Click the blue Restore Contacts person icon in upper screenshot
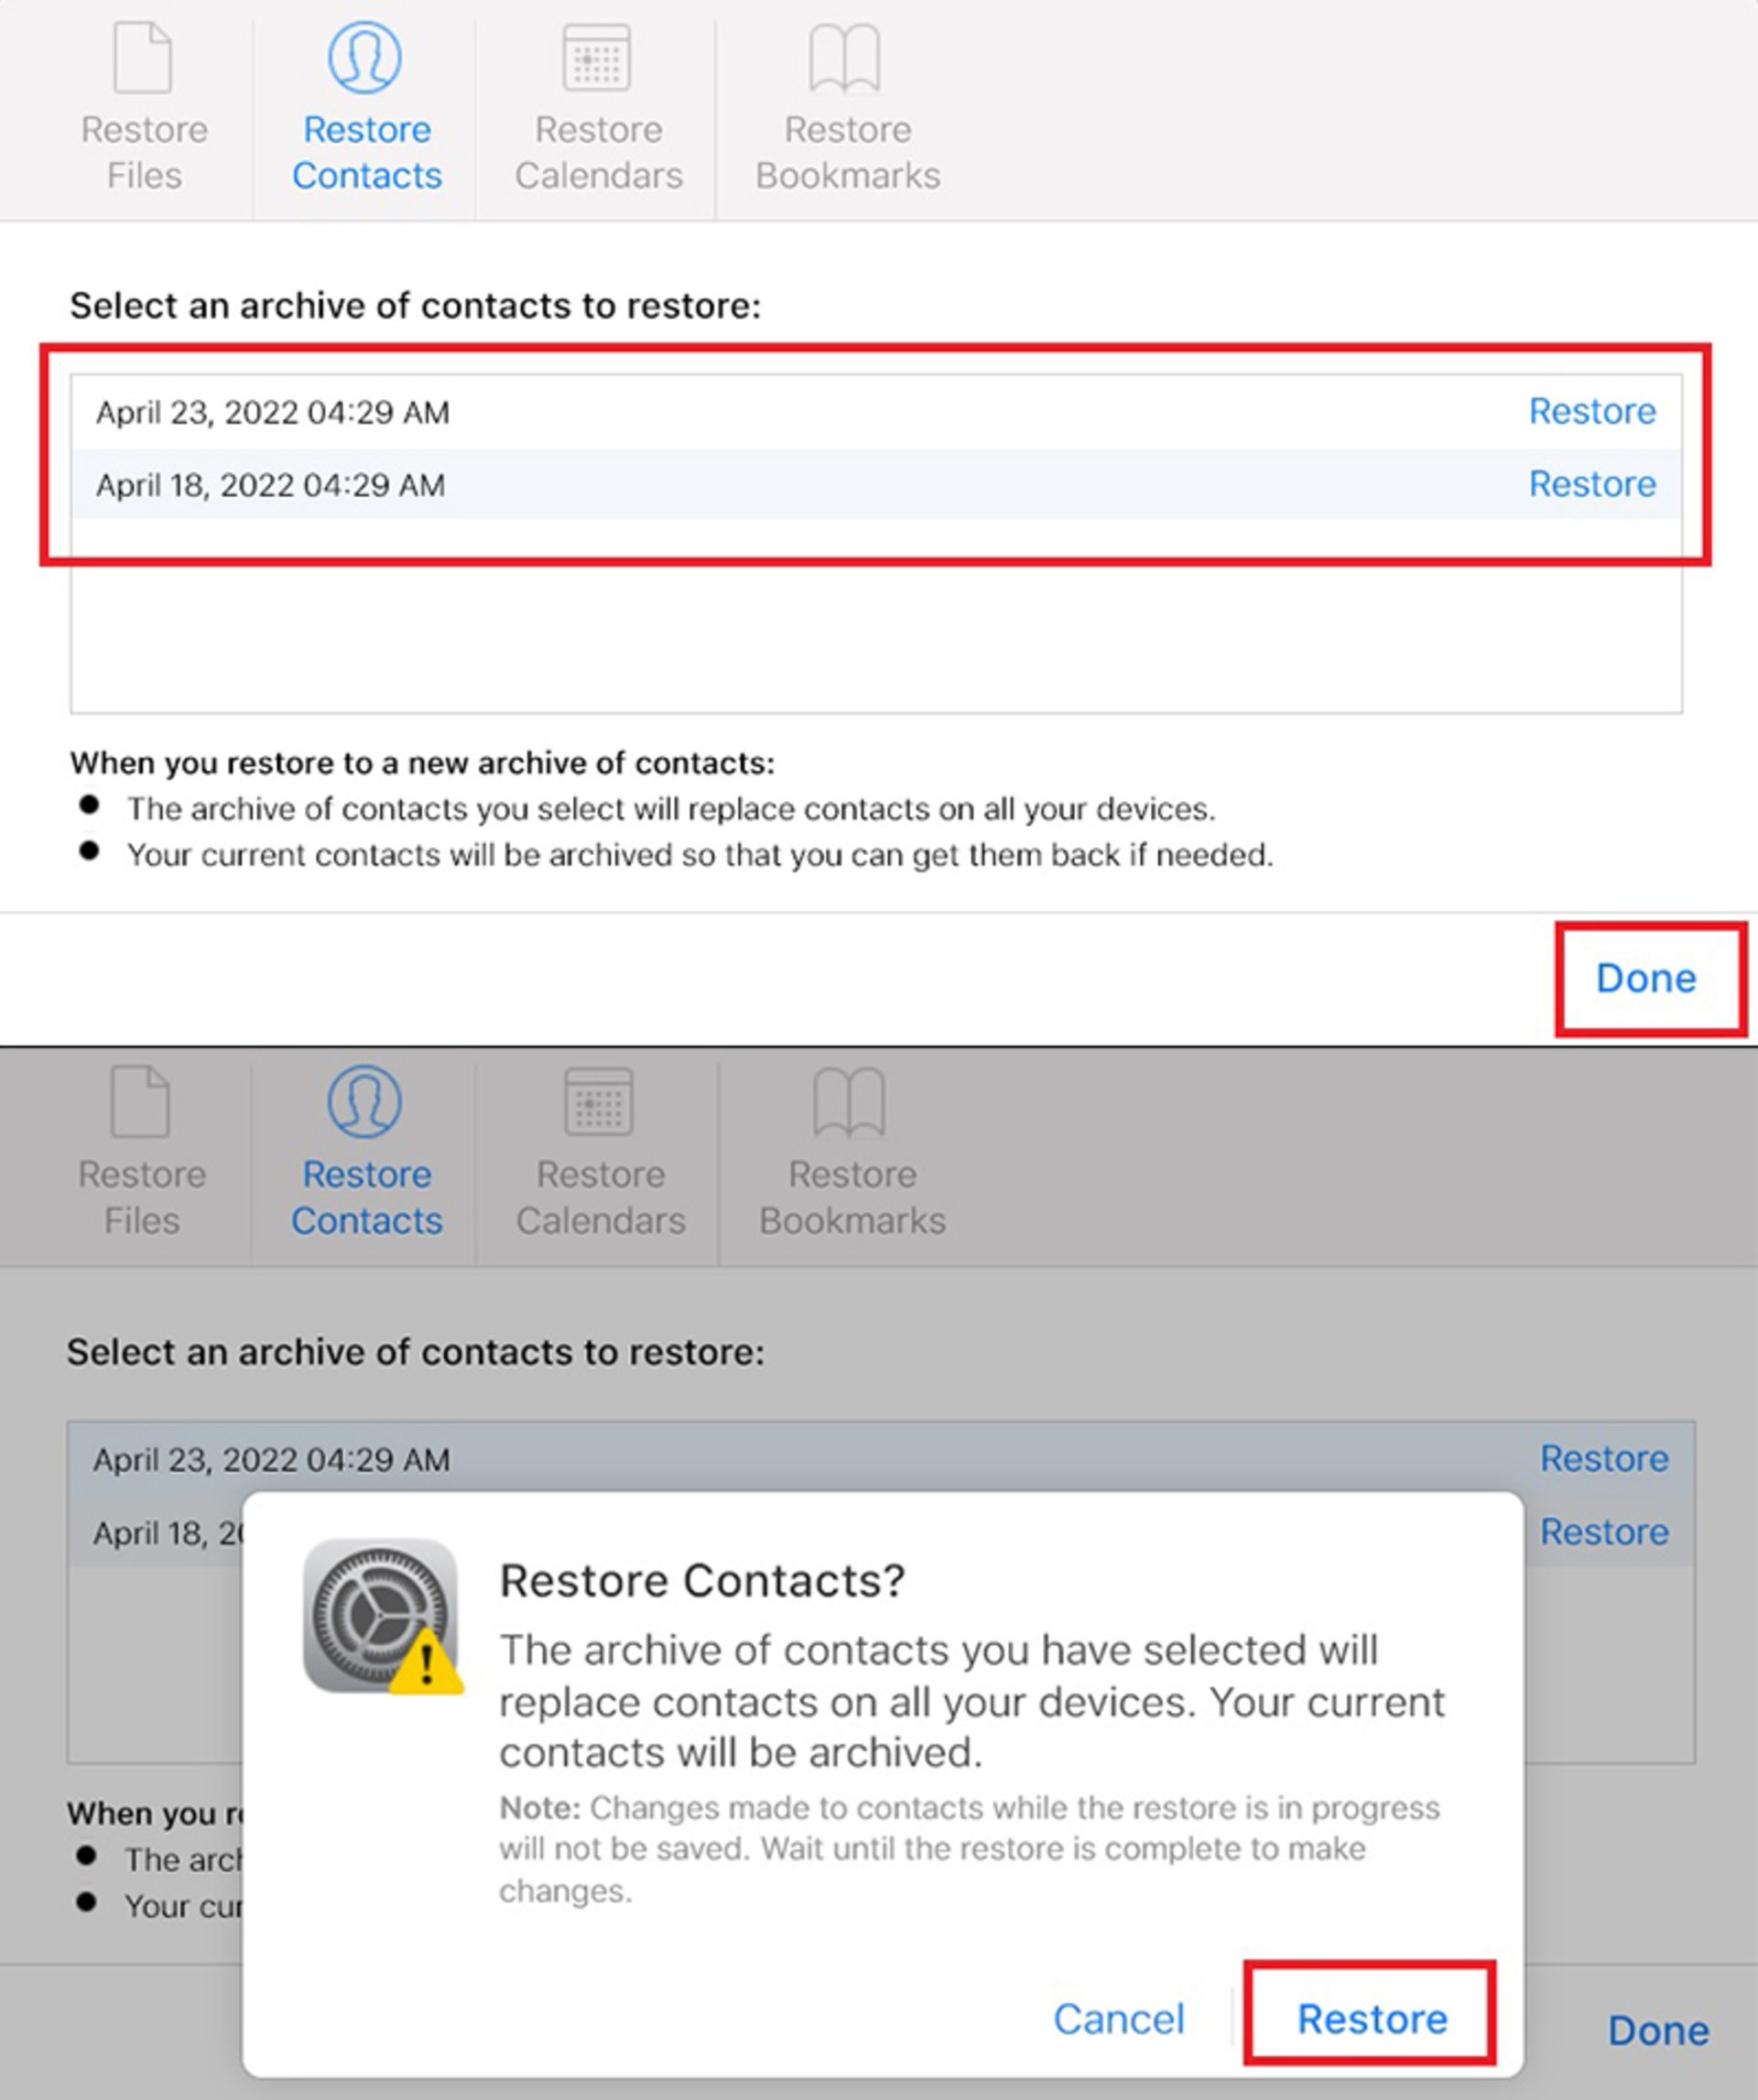 [365, 58]
